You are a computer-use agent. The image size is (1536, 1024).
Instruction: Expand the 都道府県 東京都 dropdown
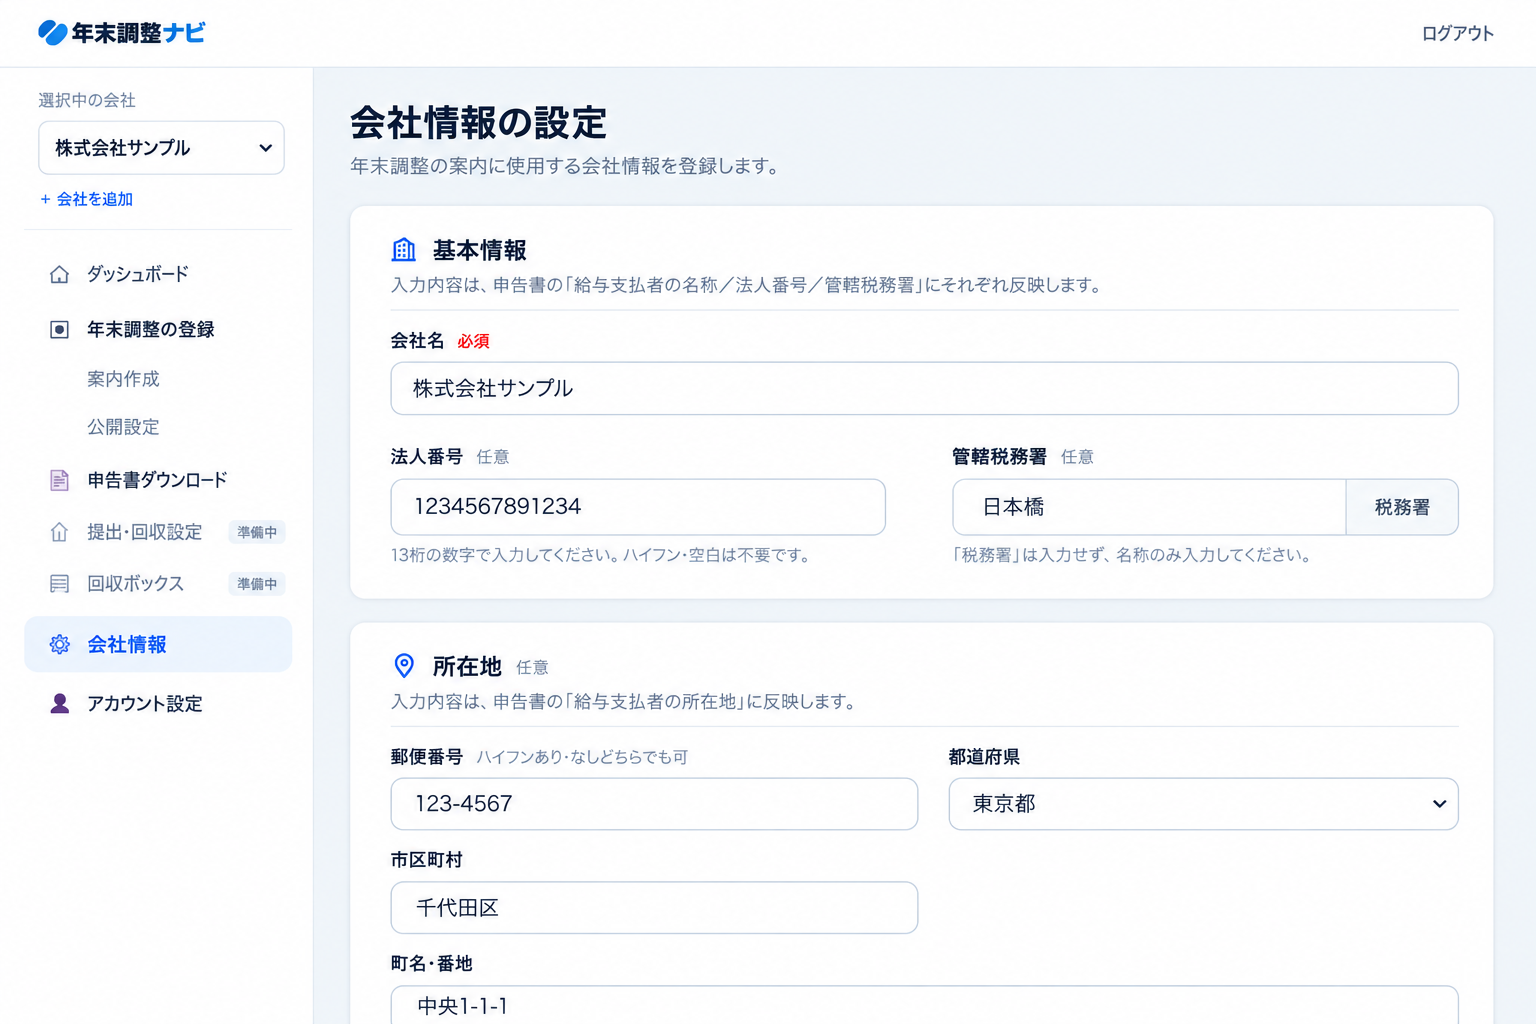point(1203,804)
